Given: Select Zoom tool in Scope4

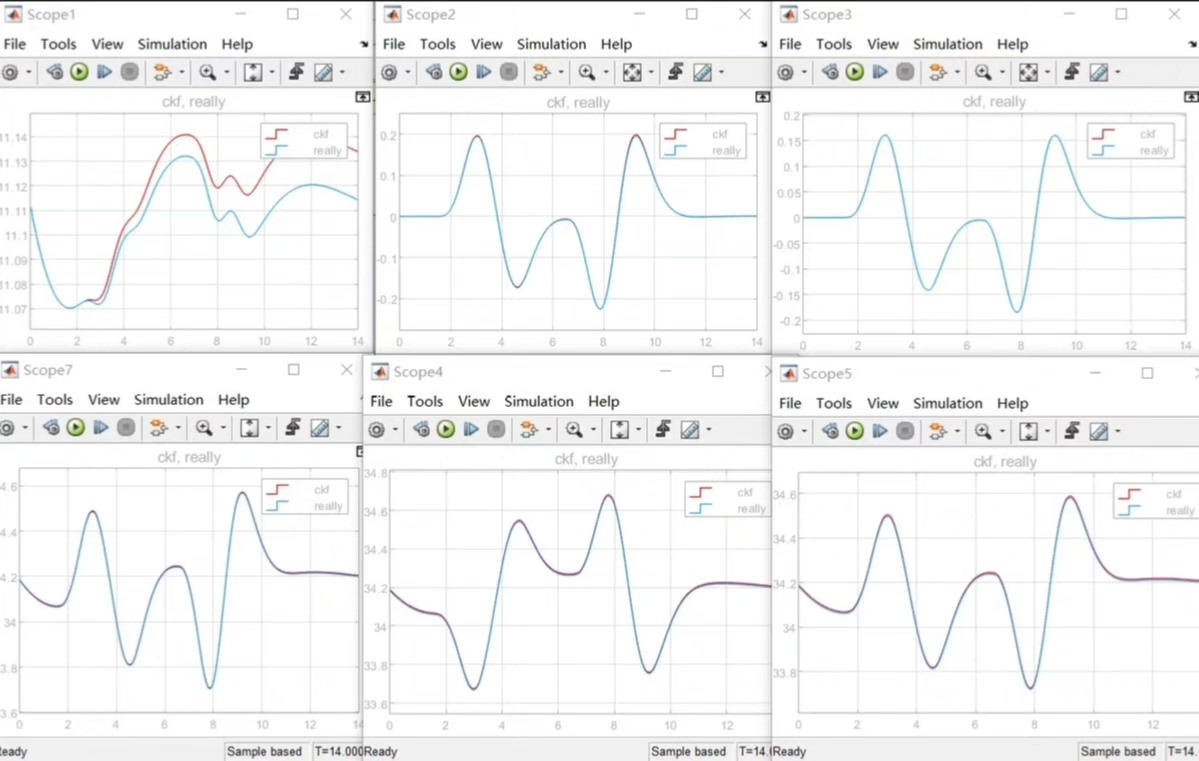Looking at the screenshot, I should (574, 429).
